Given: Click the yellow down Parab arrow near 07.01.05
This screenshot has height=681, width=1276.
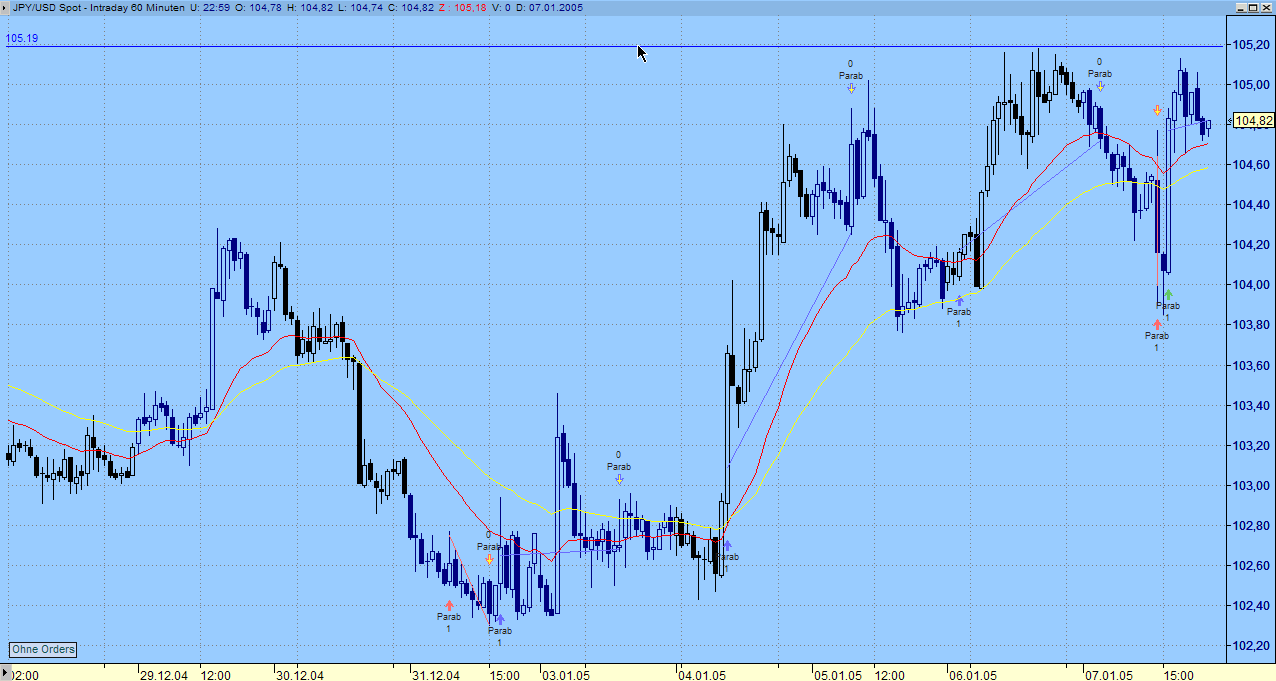Looking at the screenshot, I should [1100, 86].
